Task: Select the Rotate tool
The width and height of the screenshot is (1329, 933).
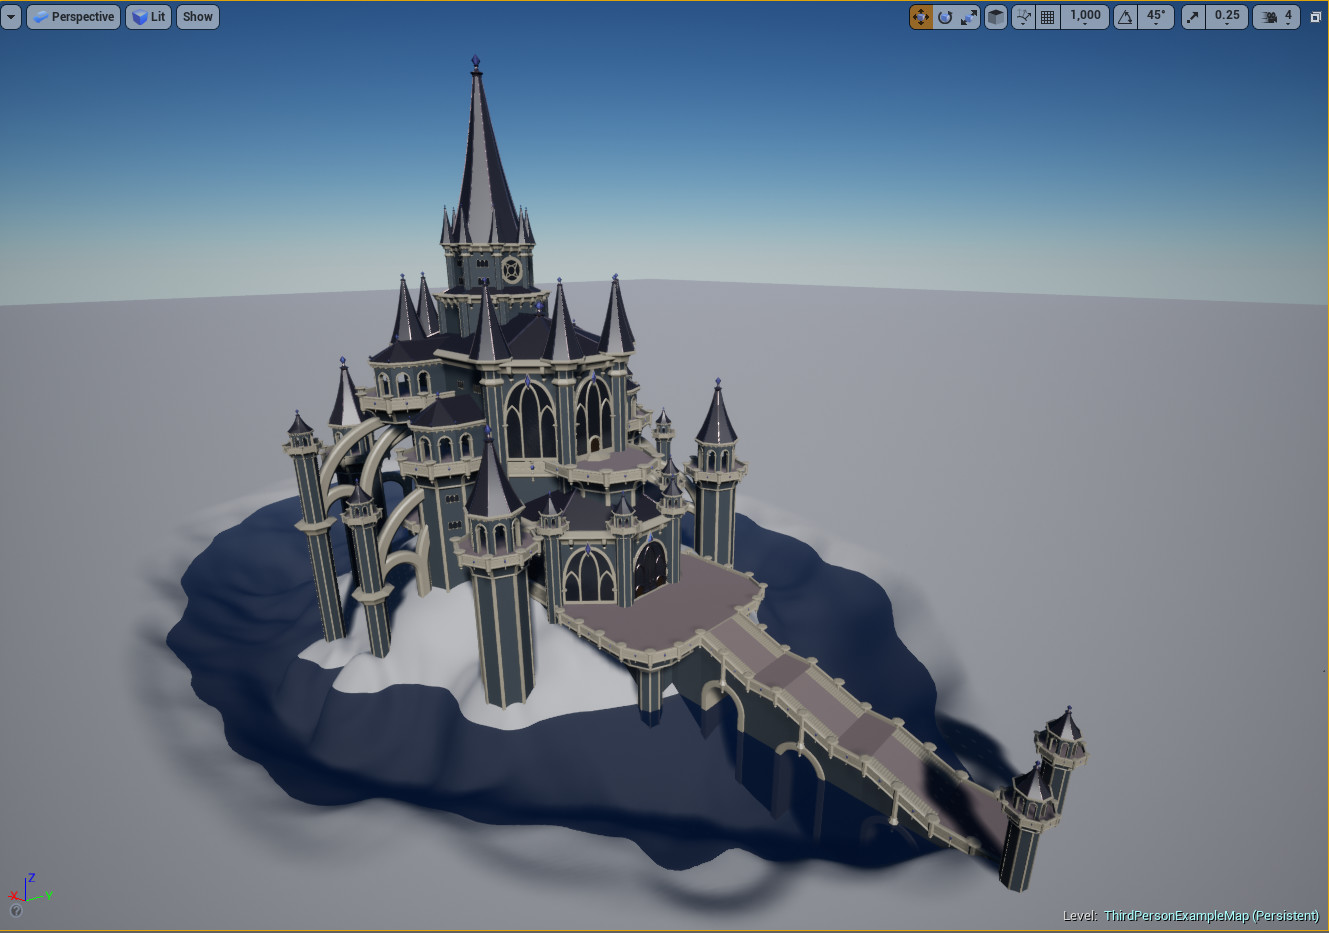Action: 946,16
